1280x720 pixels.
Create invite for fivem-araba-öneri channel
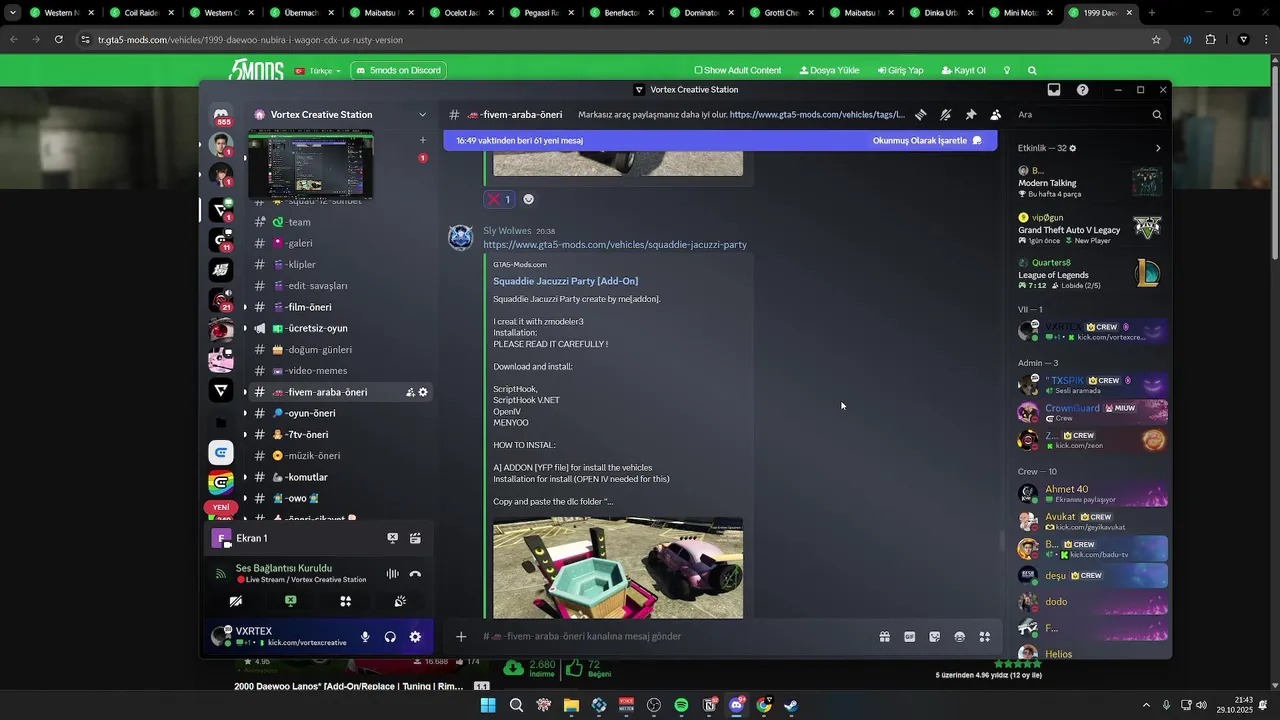410,392
